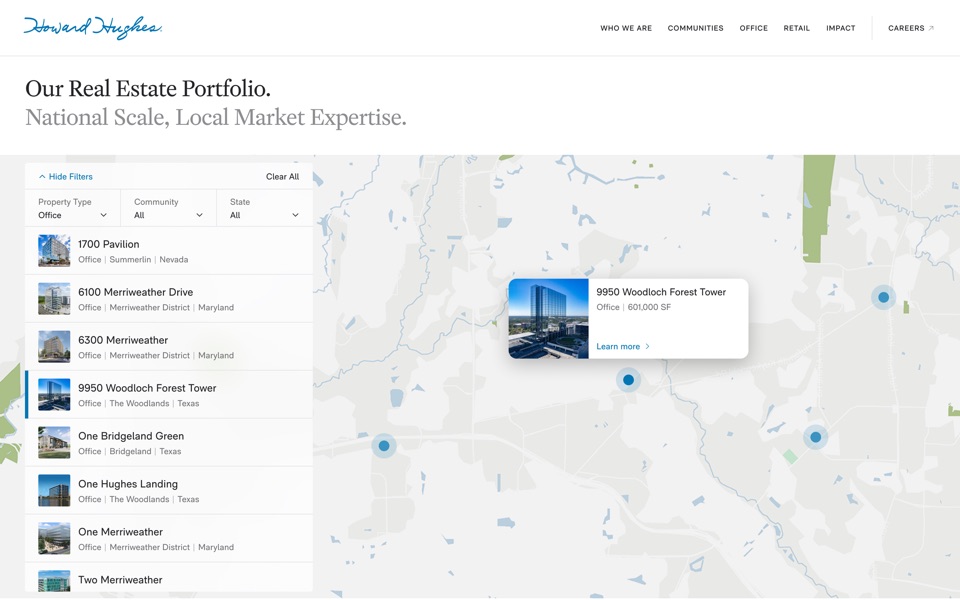The width and height of the screenshot is (960, 600).
Task: Collapse filters with Hide Filters
Action: [x=66, y=176]
